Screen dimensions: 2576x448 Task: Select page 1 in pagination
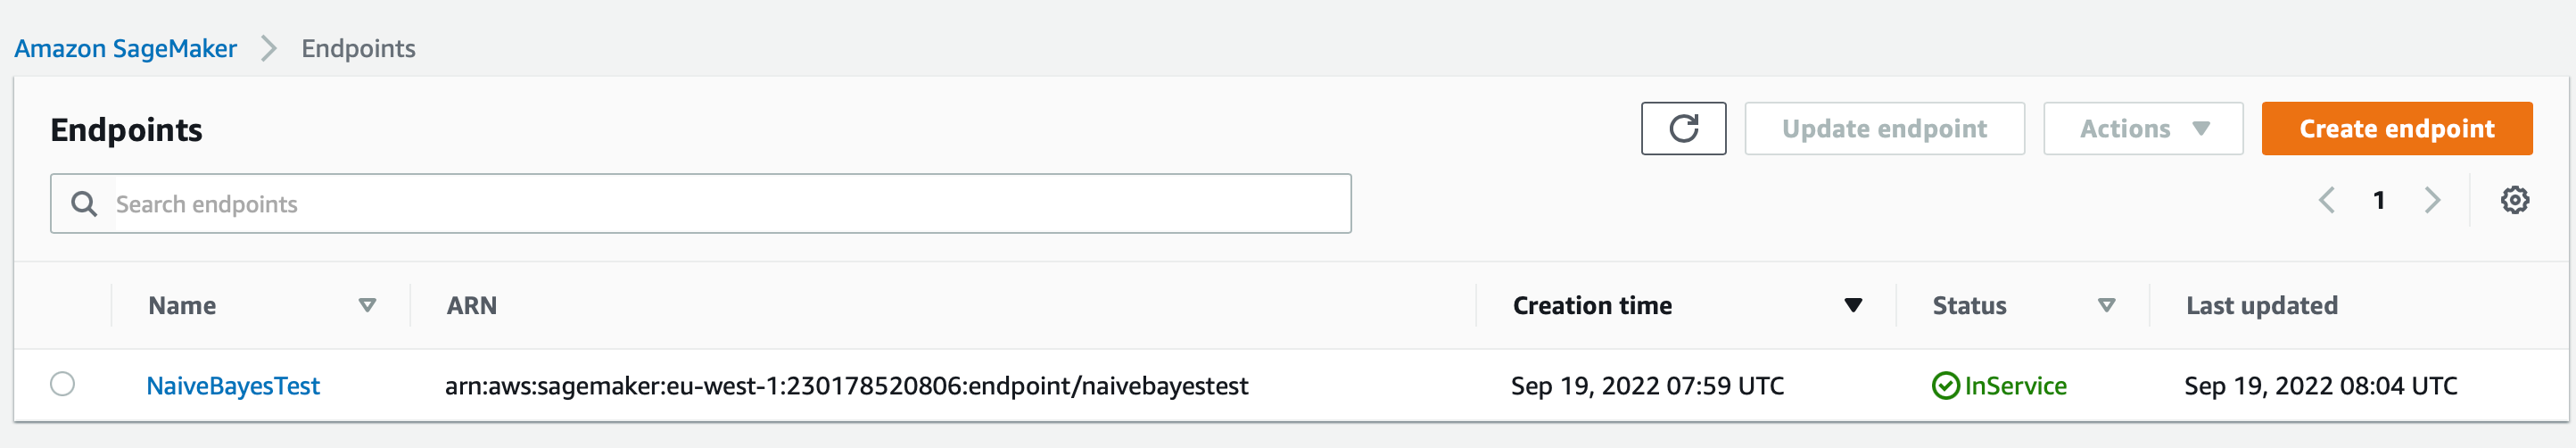click(x=2379, y=200)
